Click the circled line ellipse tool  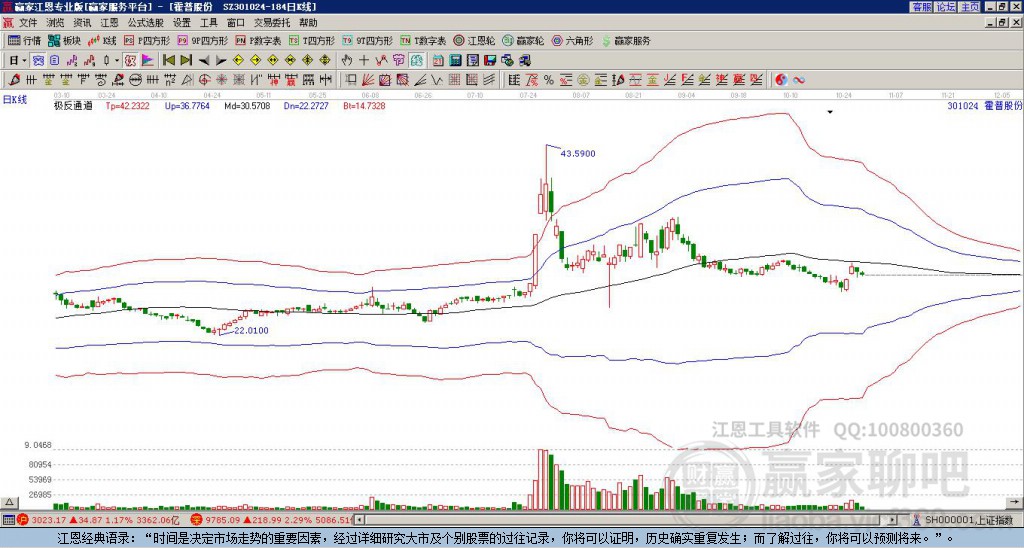[x=135, y=80]
